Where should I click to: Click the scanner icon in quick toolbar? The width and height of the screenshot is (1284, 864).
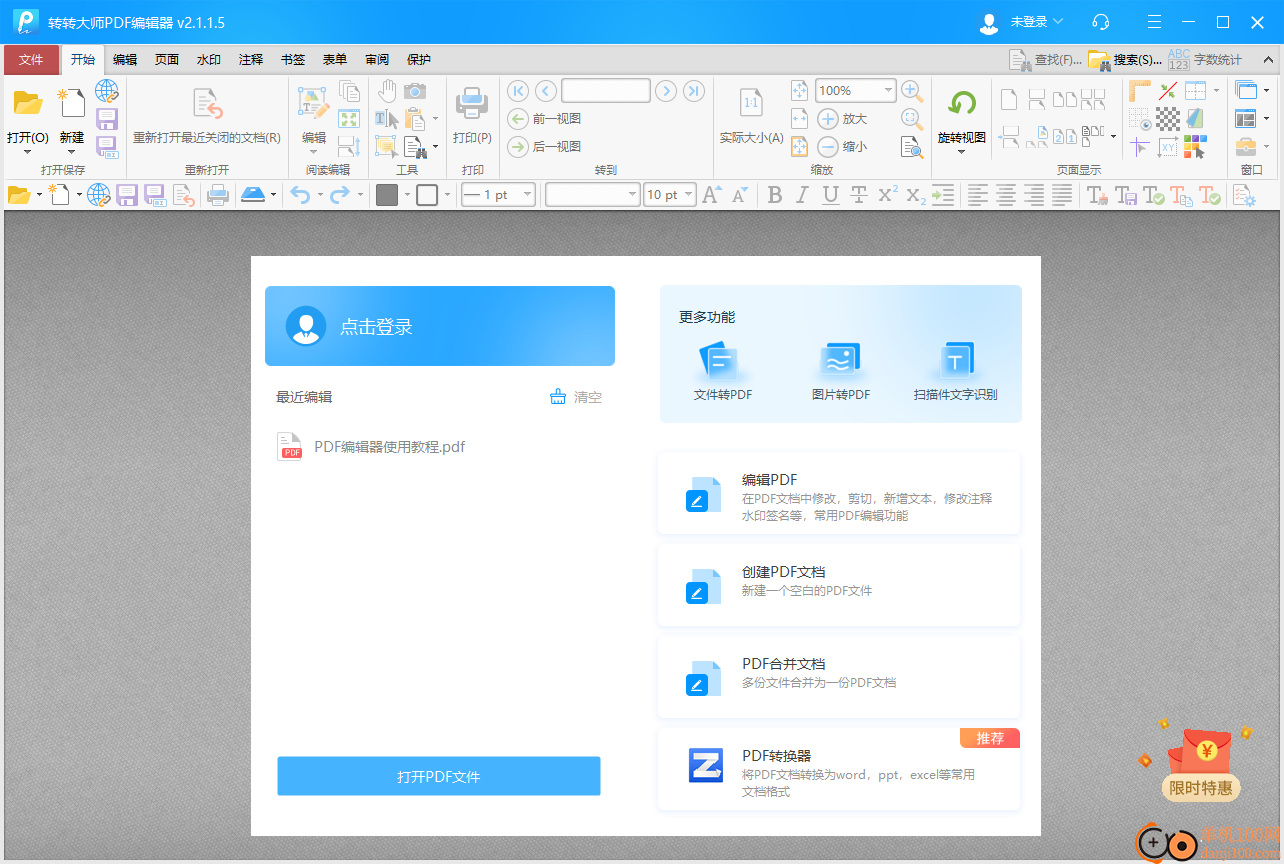tap(253, 195)
